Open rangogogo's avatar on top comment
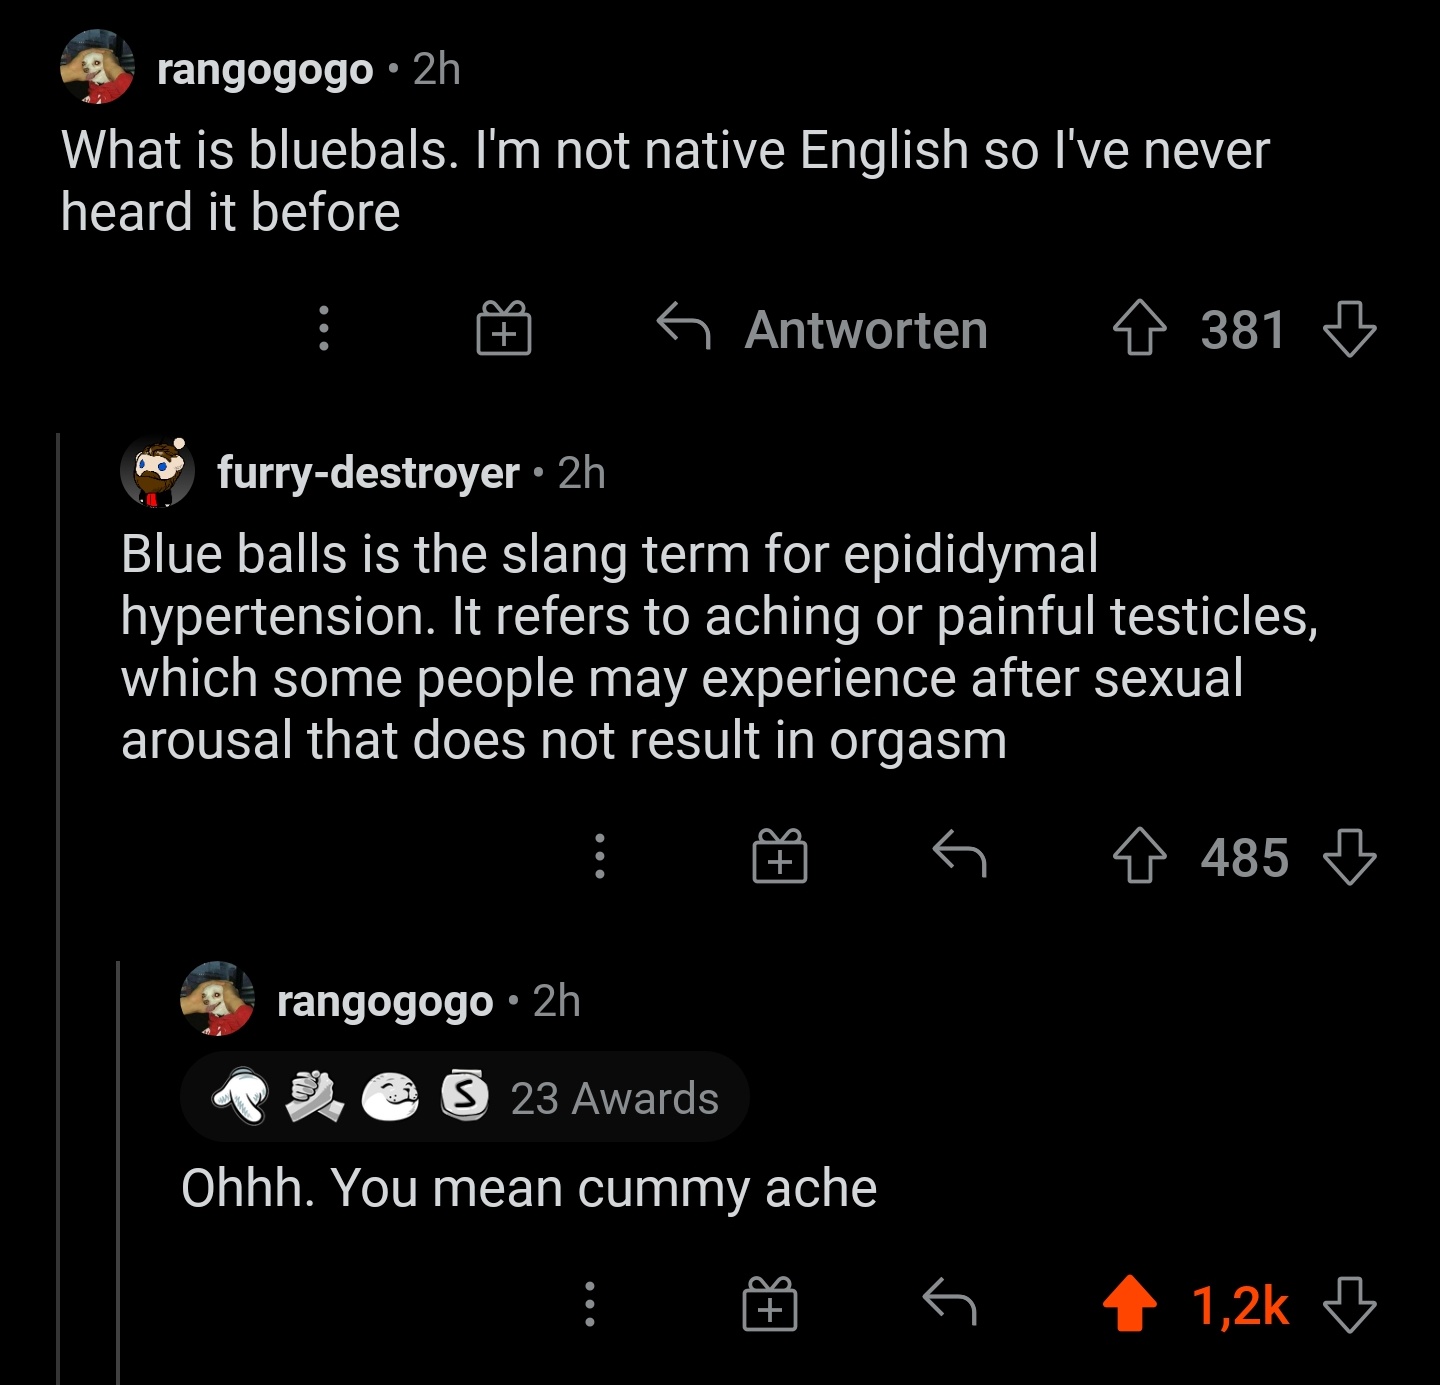The height and width of the screenshot is (1385, 1440). pyautogui.click(x=97, y=68)
